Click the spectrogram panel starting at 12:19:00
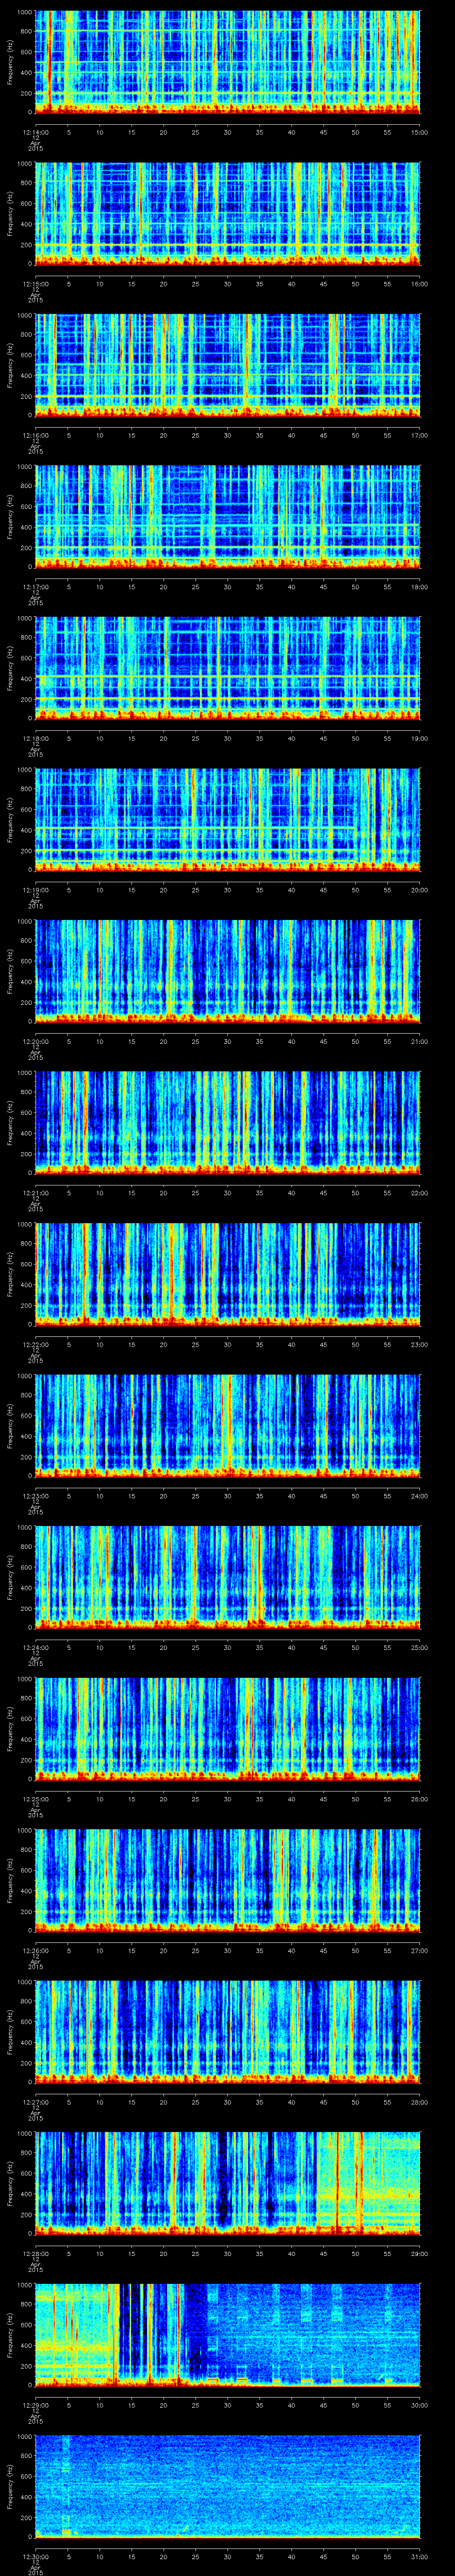The height and width of the screenshot is (2576, 455). click(x=228, y=819)
